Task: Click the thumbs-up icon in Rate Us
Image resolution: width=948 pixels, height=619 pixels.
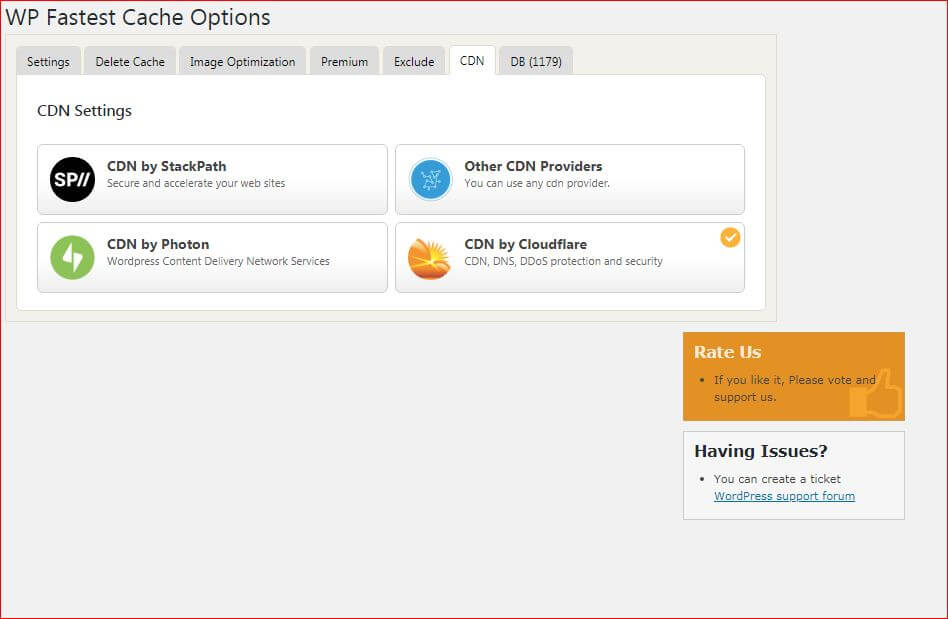Action: pos(875,394)
